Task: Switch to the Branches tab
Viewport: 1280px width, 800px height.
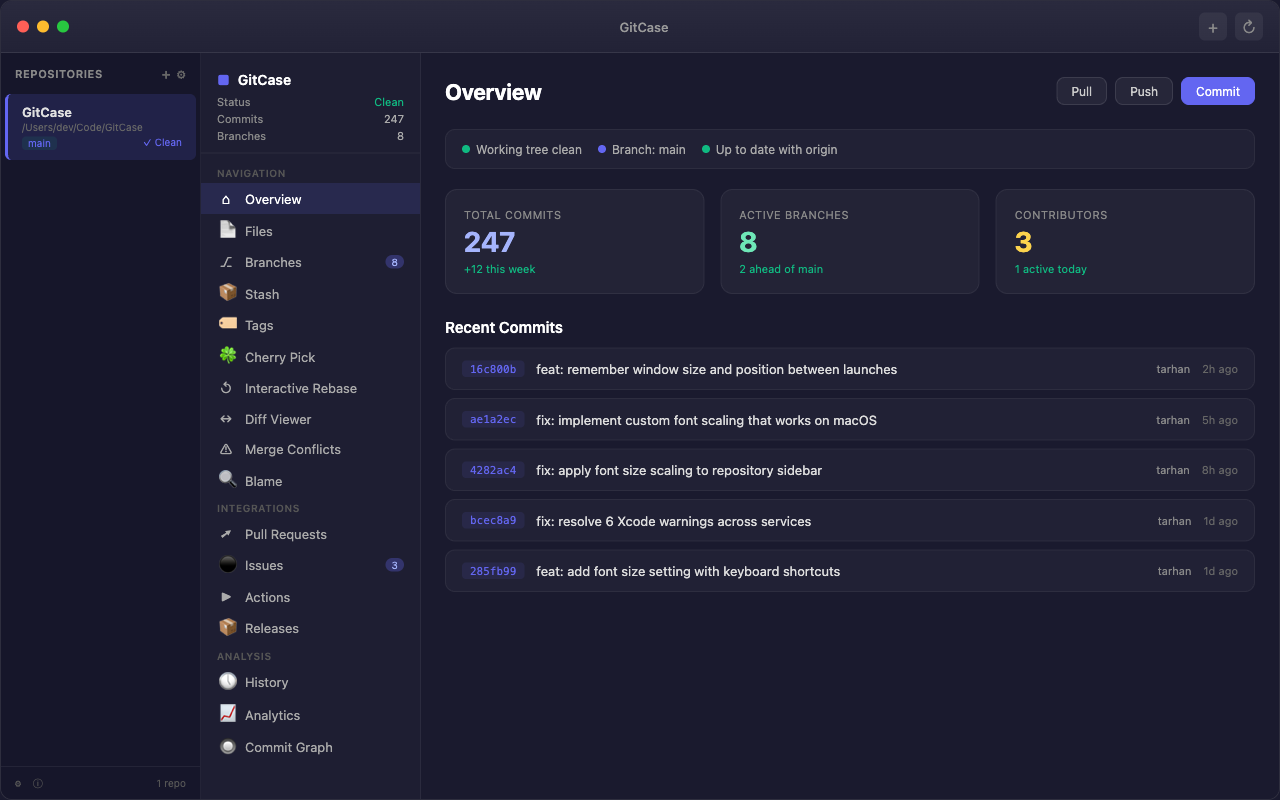Action: click(271, 262)
